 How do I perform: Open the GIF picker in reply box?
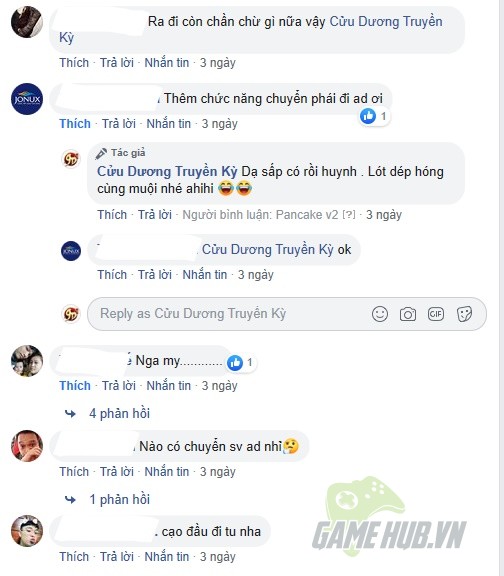click(436, 314)
